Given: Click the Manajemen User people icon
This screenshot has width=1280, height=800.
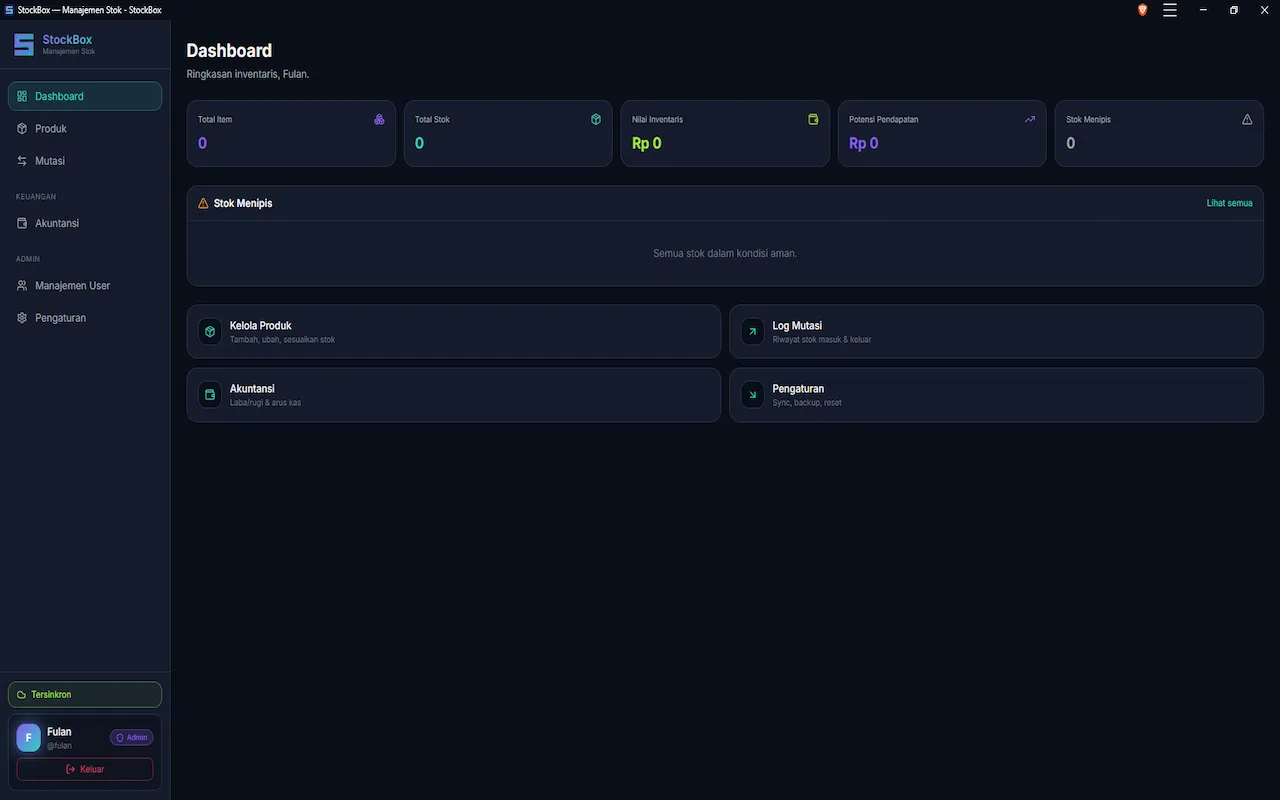Looking at the screenshot, I should pyautogui.click(x=22, y=285).
